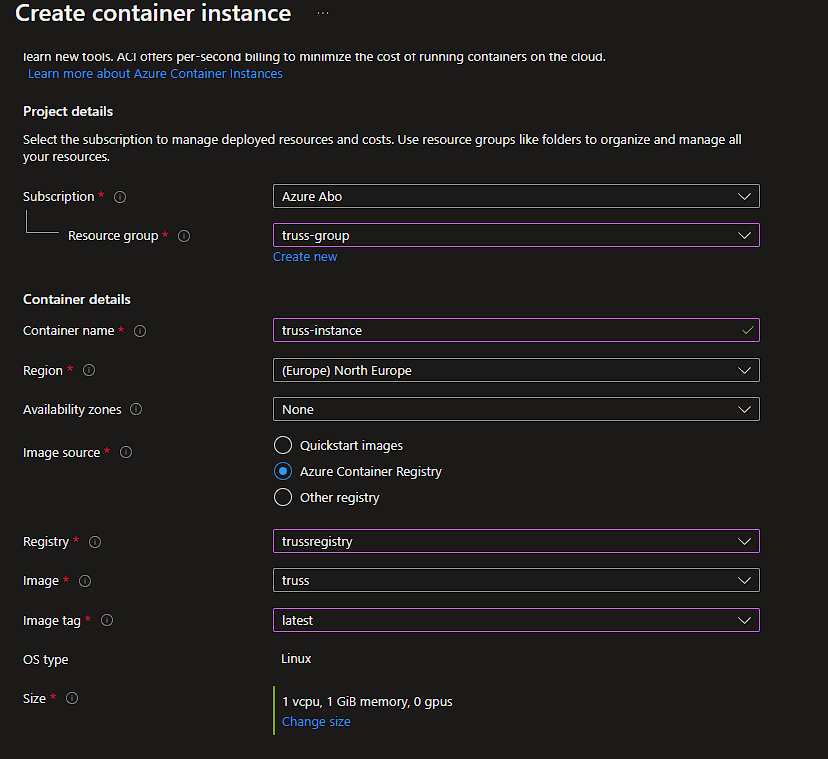Click the Project details heading

click(68, 111)
